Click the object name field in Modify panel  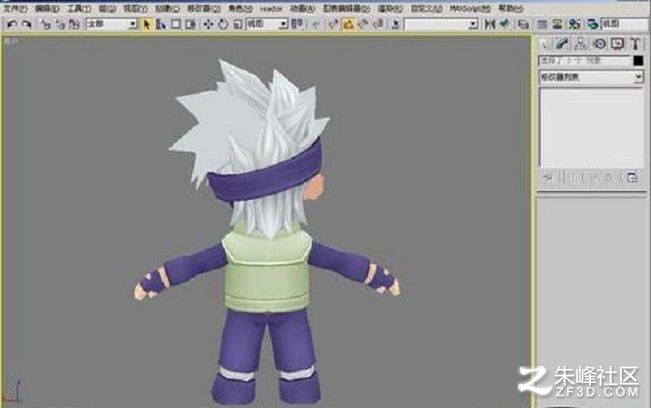585,61
